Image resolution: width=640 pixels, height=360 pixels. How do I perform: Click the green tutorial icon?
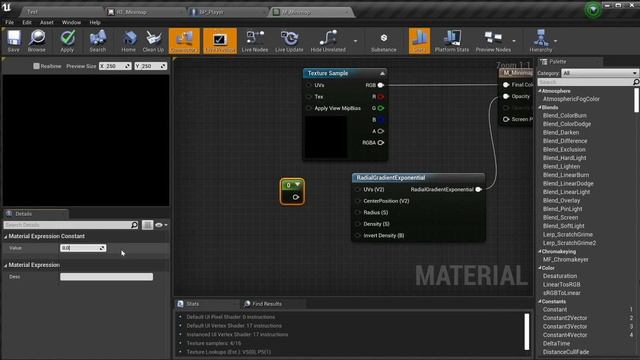click(x=593, y=9)
